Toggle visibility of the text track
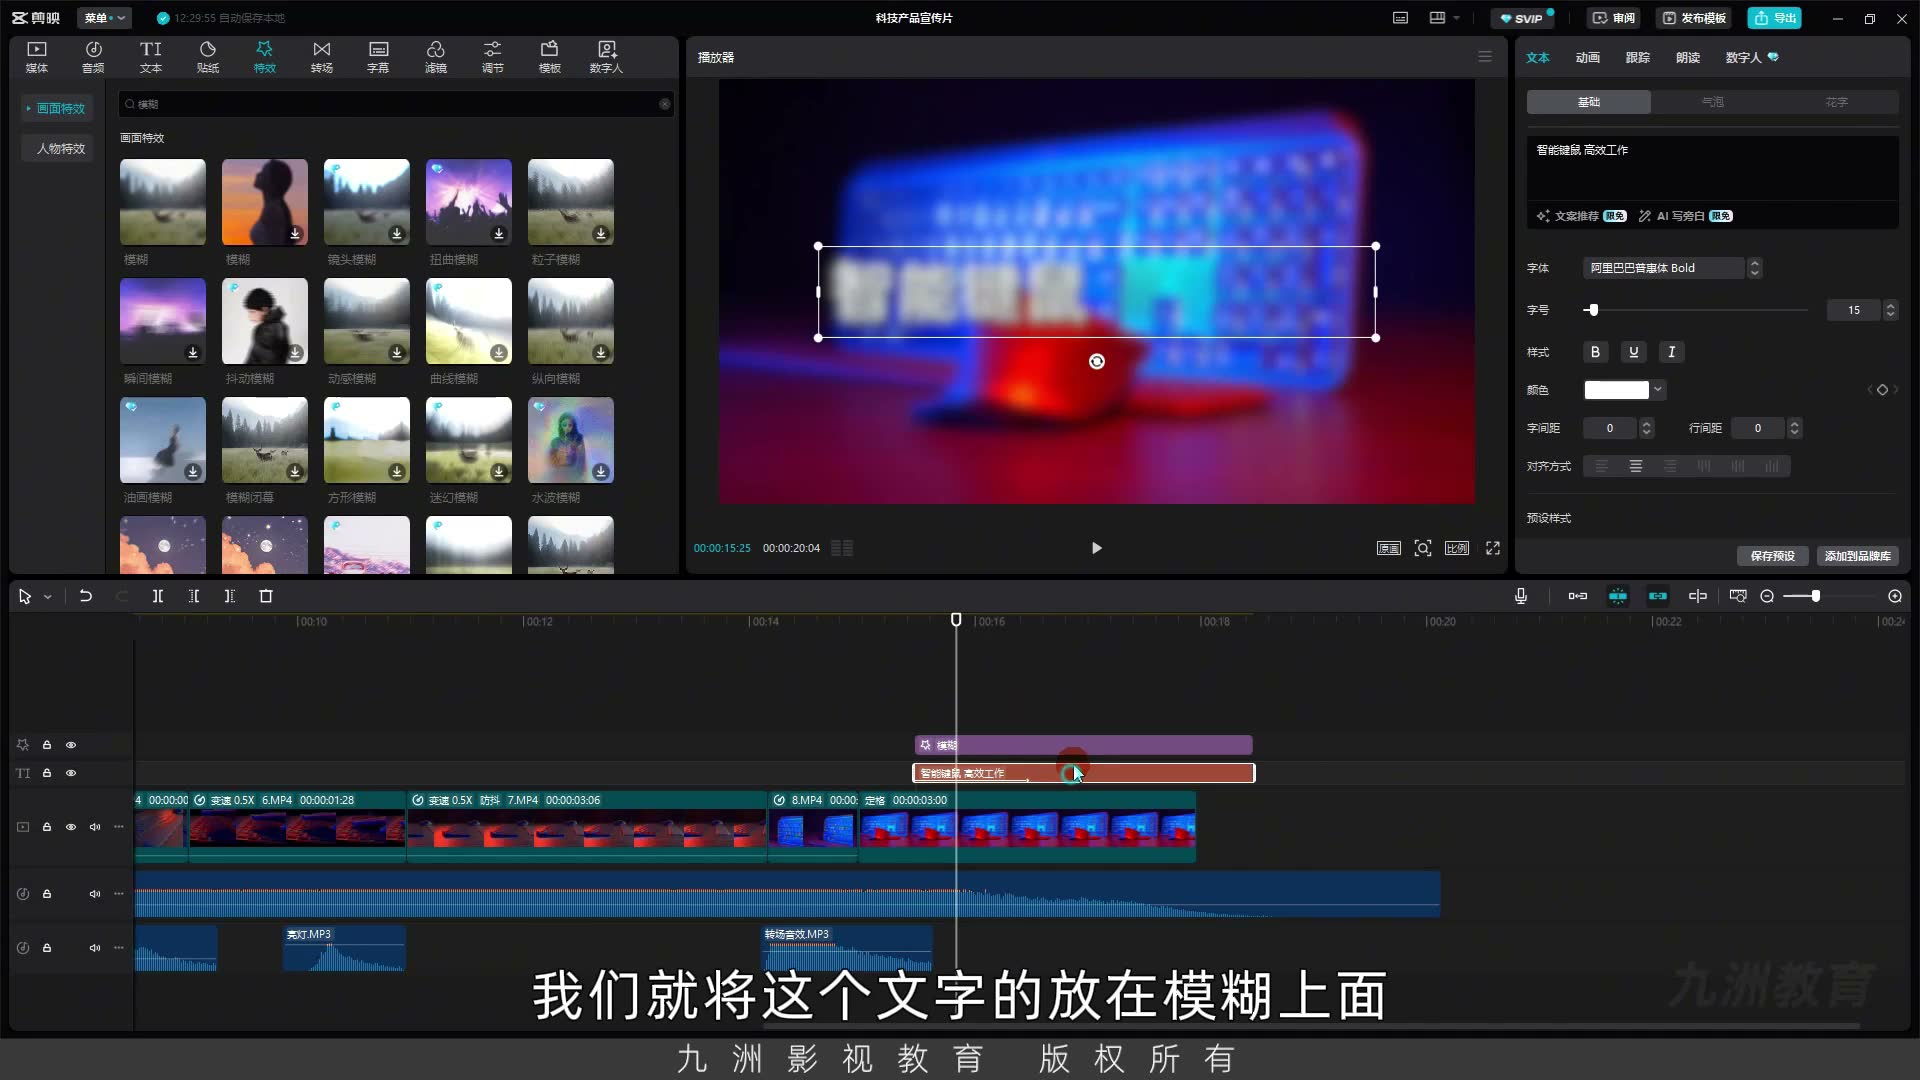 [x=71, y=773]
